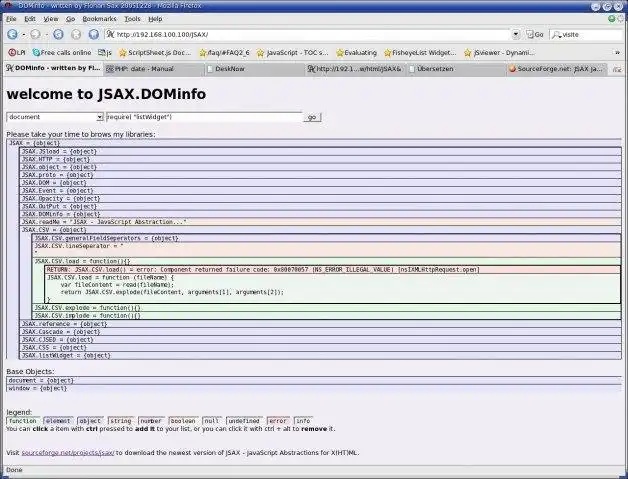Open the Go menu

pyautogui.click(x=70, y=19)
